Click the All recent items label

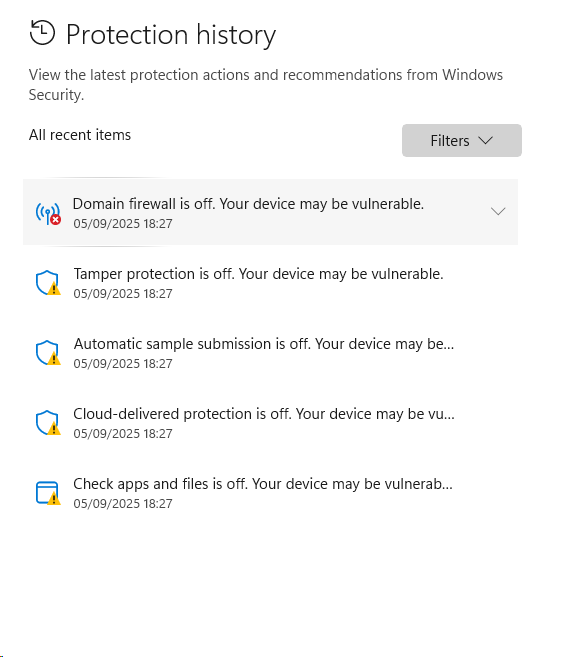[x=80, y=135]
